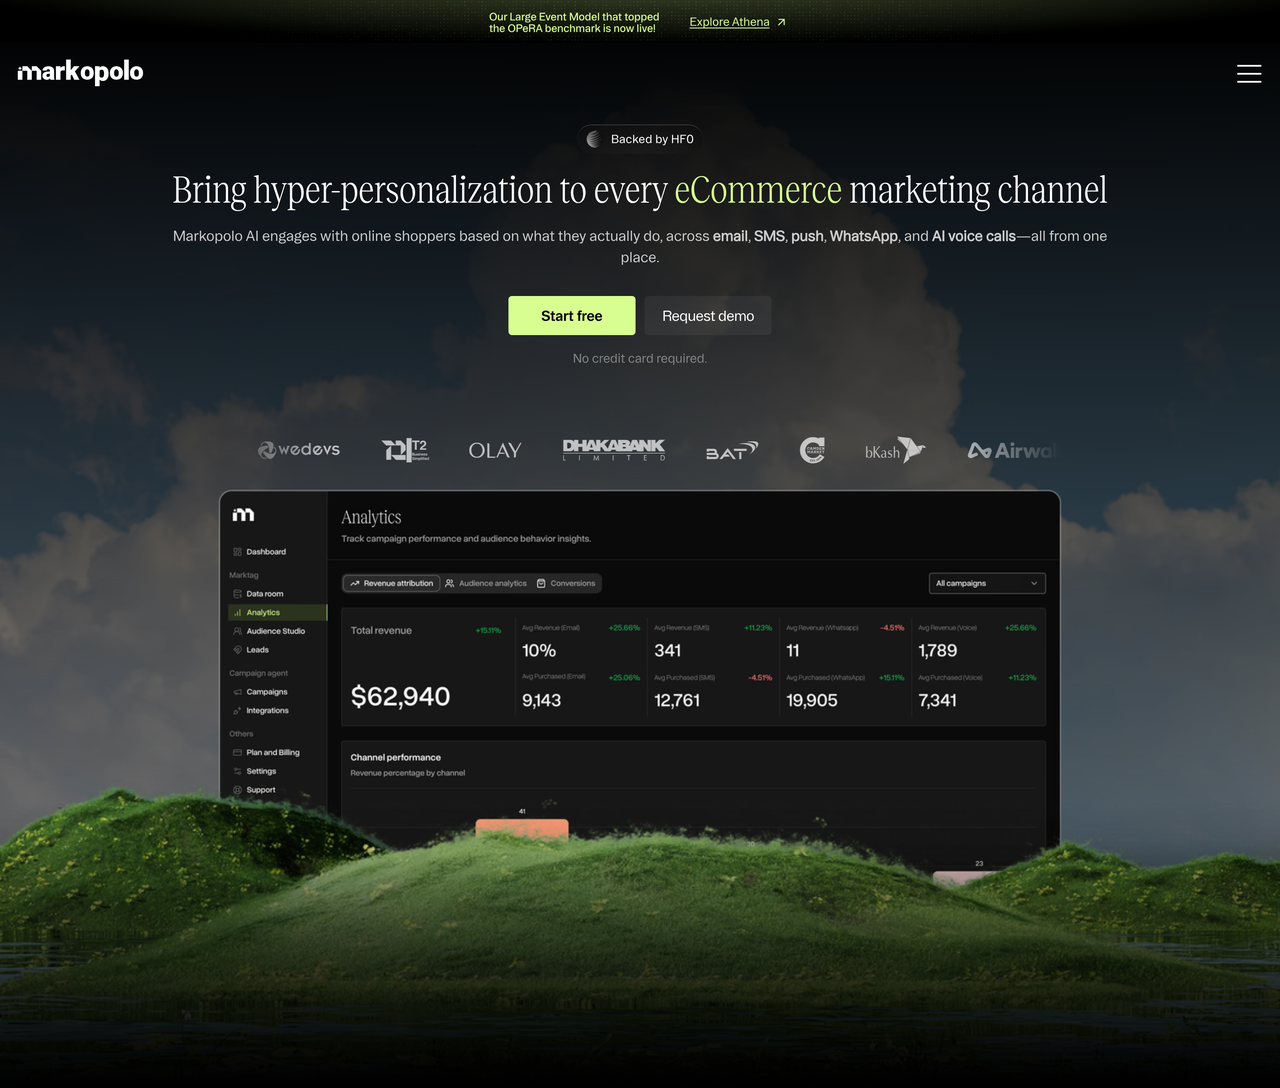The width and height of the screenshot is (1280, 1088).
Task: Click the markopolo logo
Action: click(80, 72)
